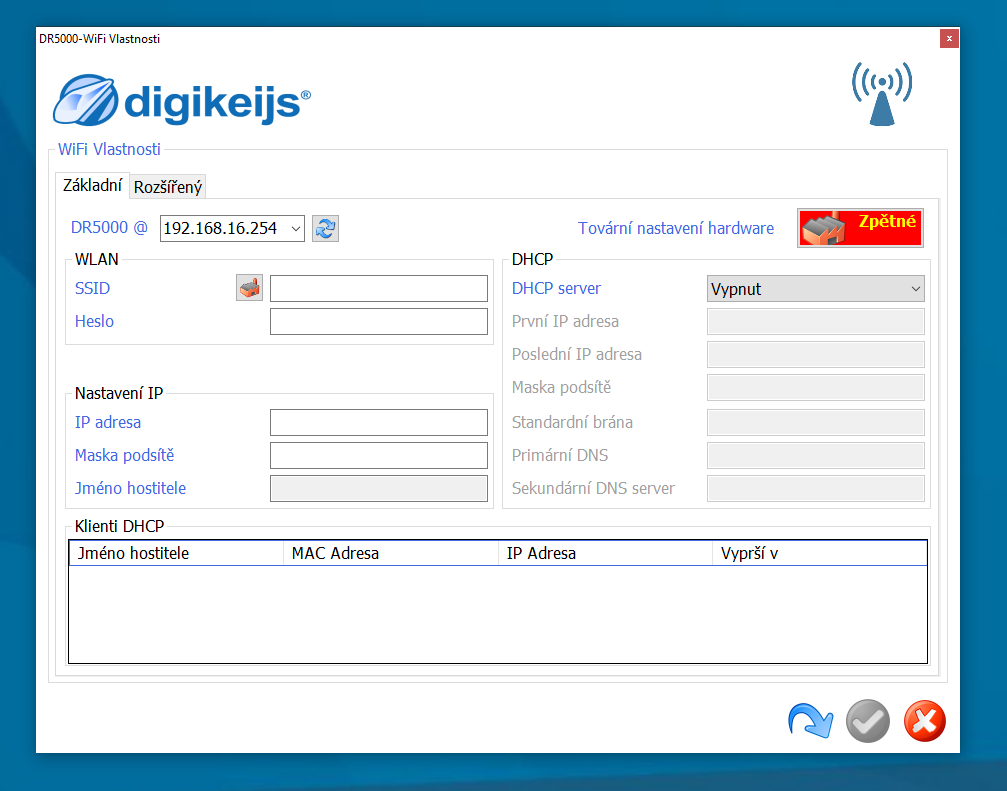Click the Maska podsítě field under Nastavení IP
This screenshot has height=791, width=1007.
click(378, 456)
